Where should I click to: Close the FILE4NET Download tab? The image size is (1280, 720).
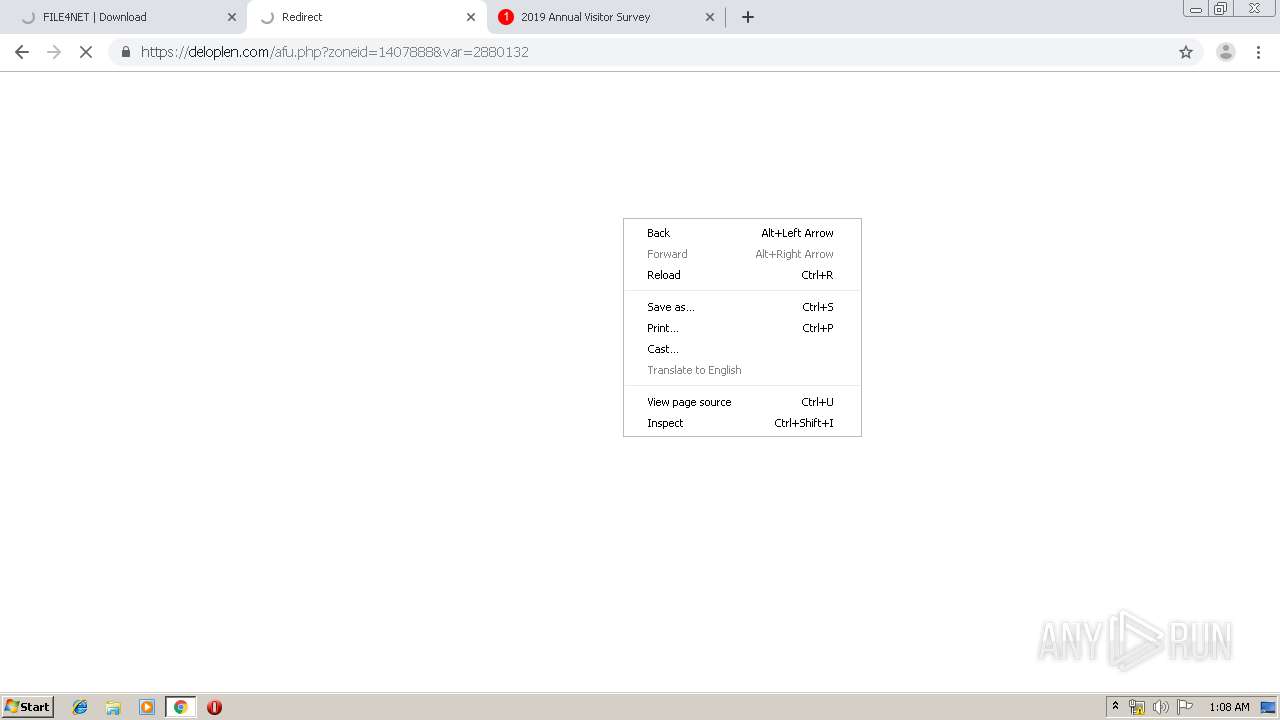tap(232, 17)
